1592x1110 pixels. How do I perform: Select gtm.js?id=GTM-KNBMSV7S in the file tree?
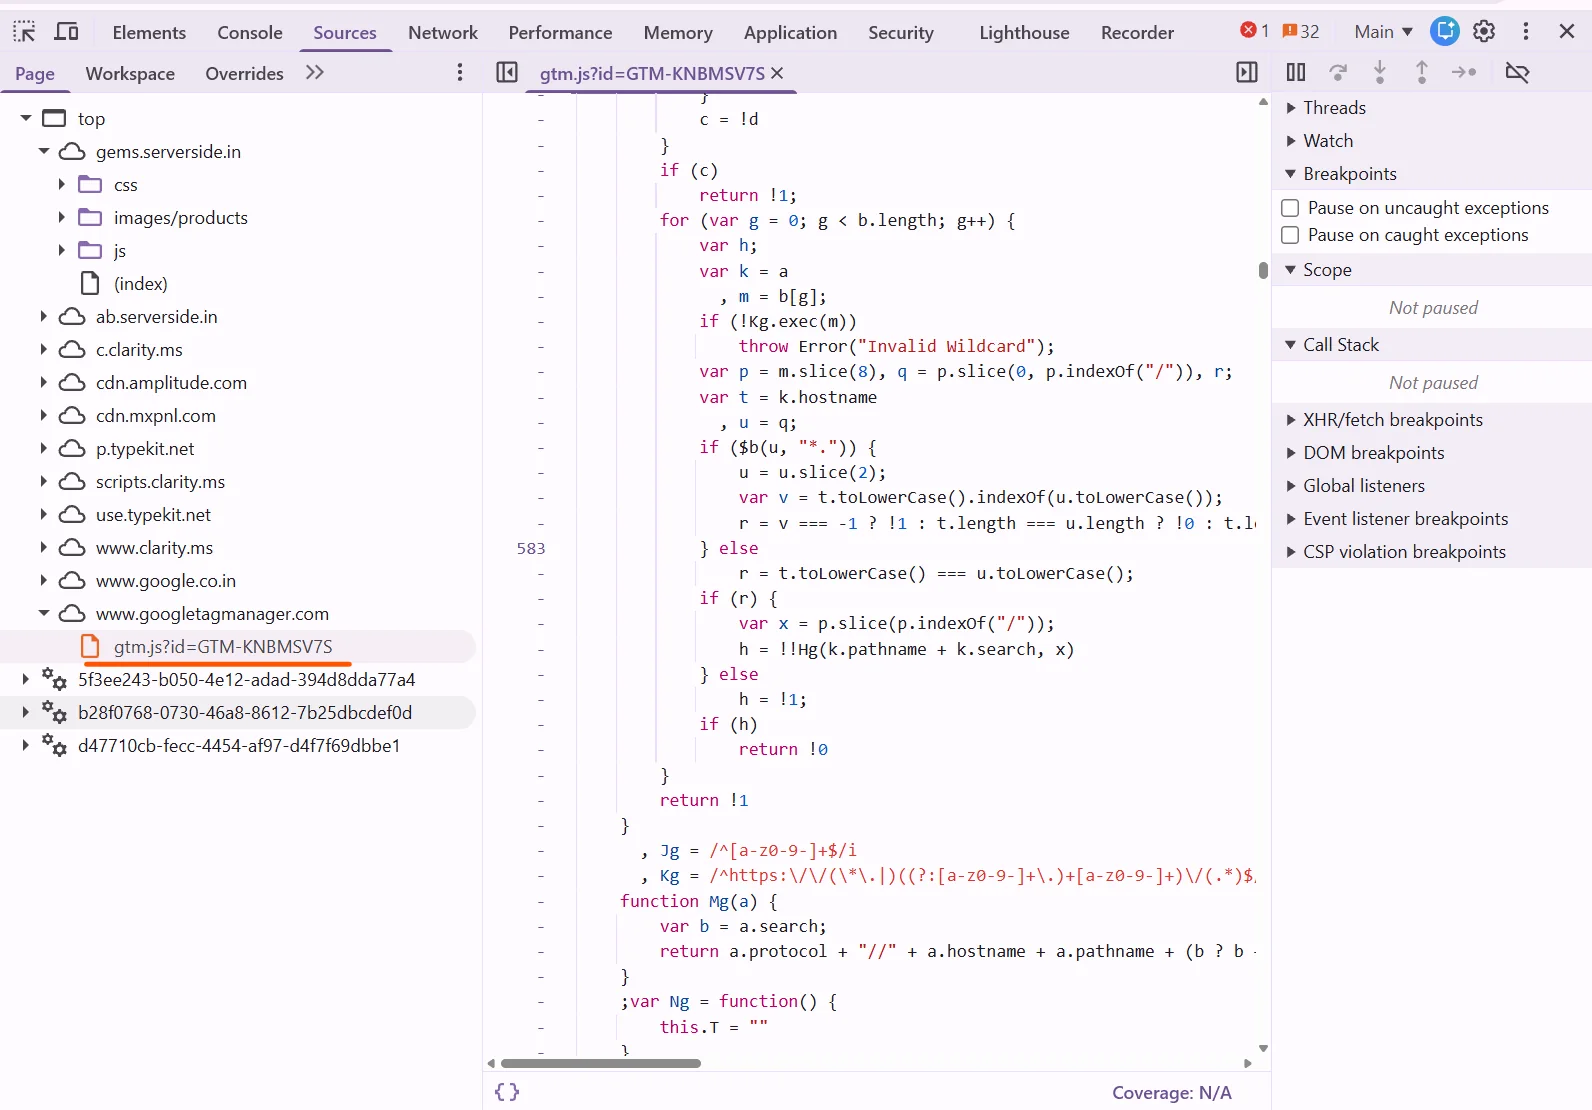point(223,647)
